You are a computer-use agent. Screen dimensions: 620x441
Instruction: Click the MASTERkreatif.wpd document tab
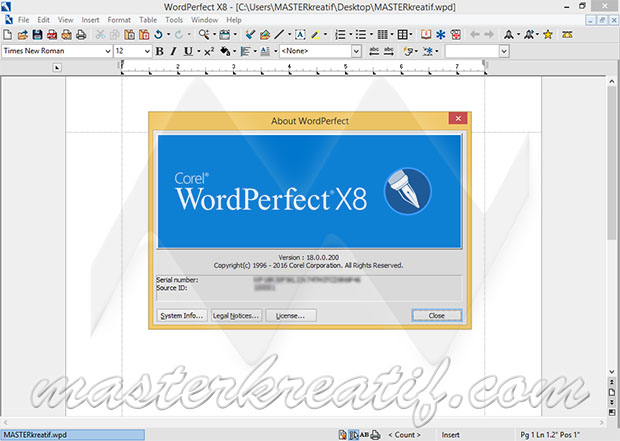click(73, 435)
